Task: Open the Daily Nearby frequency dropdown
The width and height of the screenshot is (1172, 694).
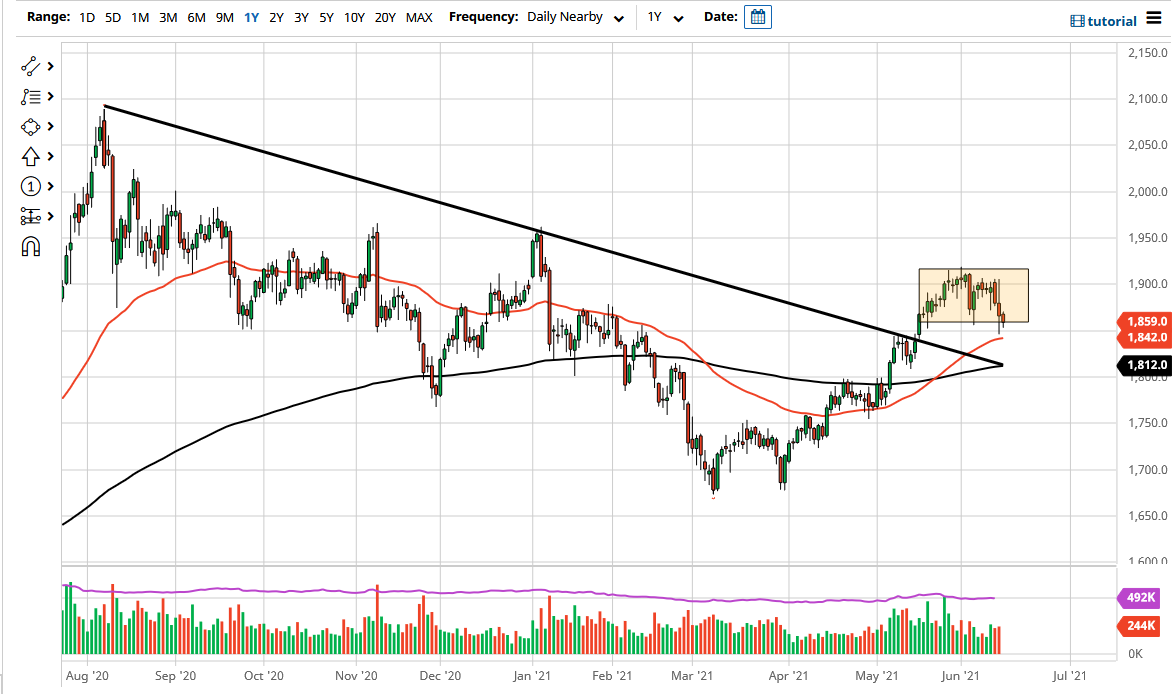Action: (x=575, y=17)
